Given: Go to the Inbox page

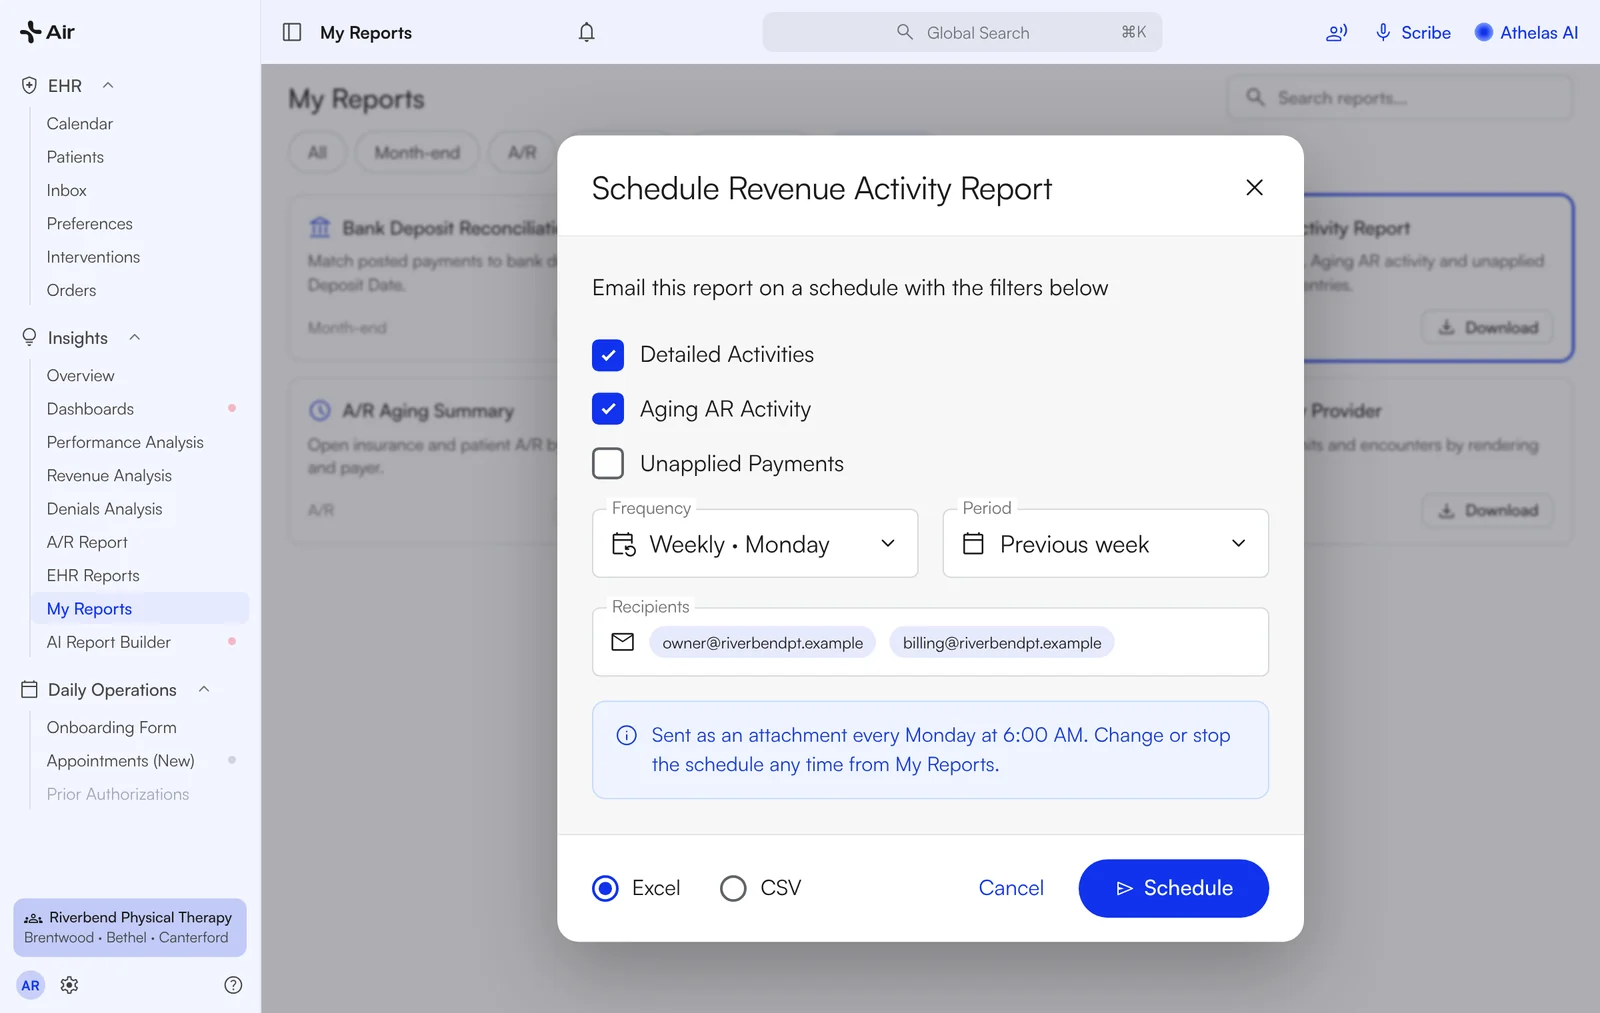Looking at the screenshot, I should tap(67, 190).
